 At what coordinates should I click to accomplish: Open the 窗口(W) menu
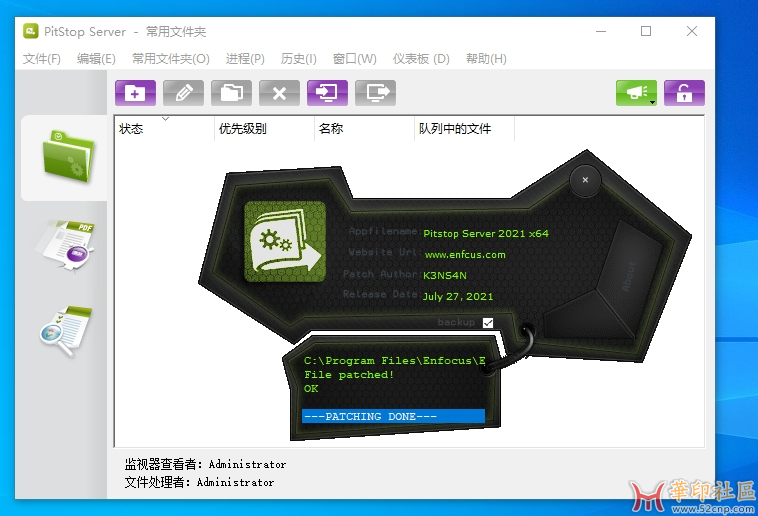tap(355, 59)
